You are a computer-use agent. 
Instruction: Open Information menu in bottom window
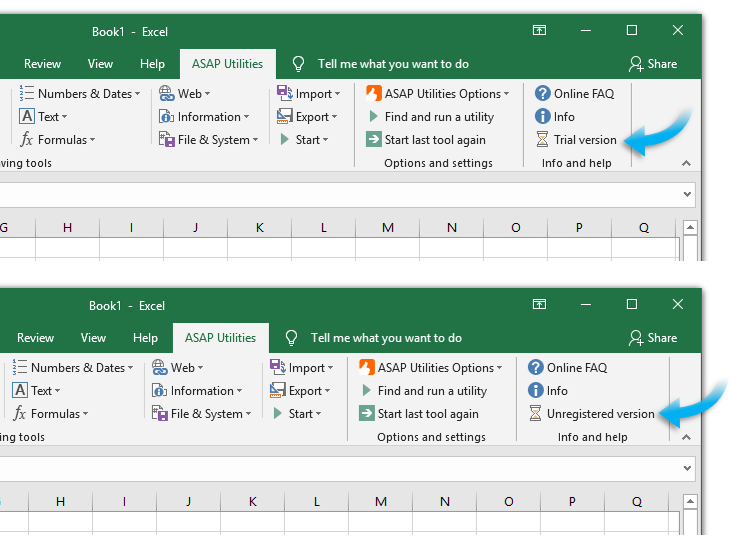197,390
